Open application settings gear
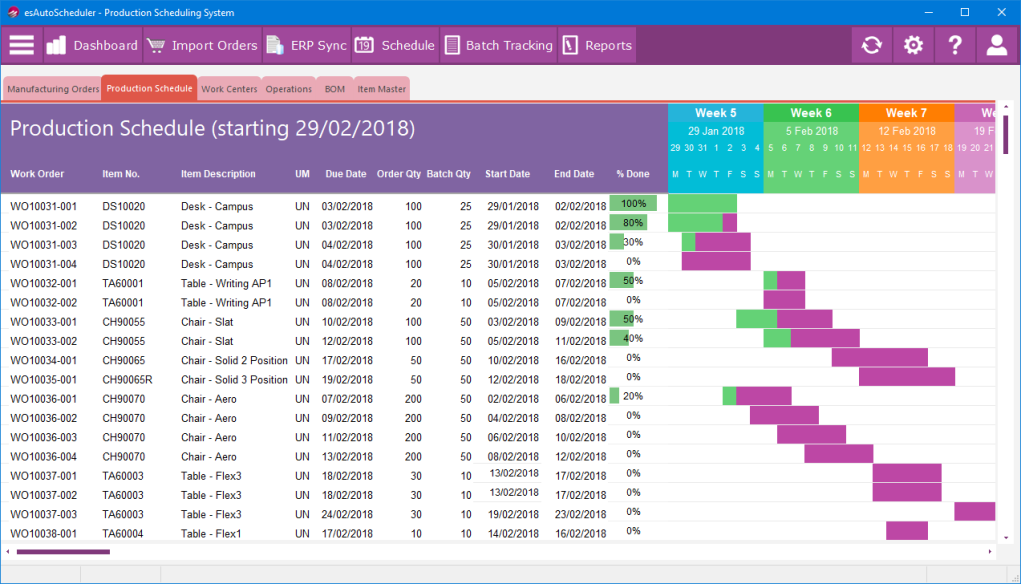The width and height of the screenshot is (1021, 584). [912, 45]
